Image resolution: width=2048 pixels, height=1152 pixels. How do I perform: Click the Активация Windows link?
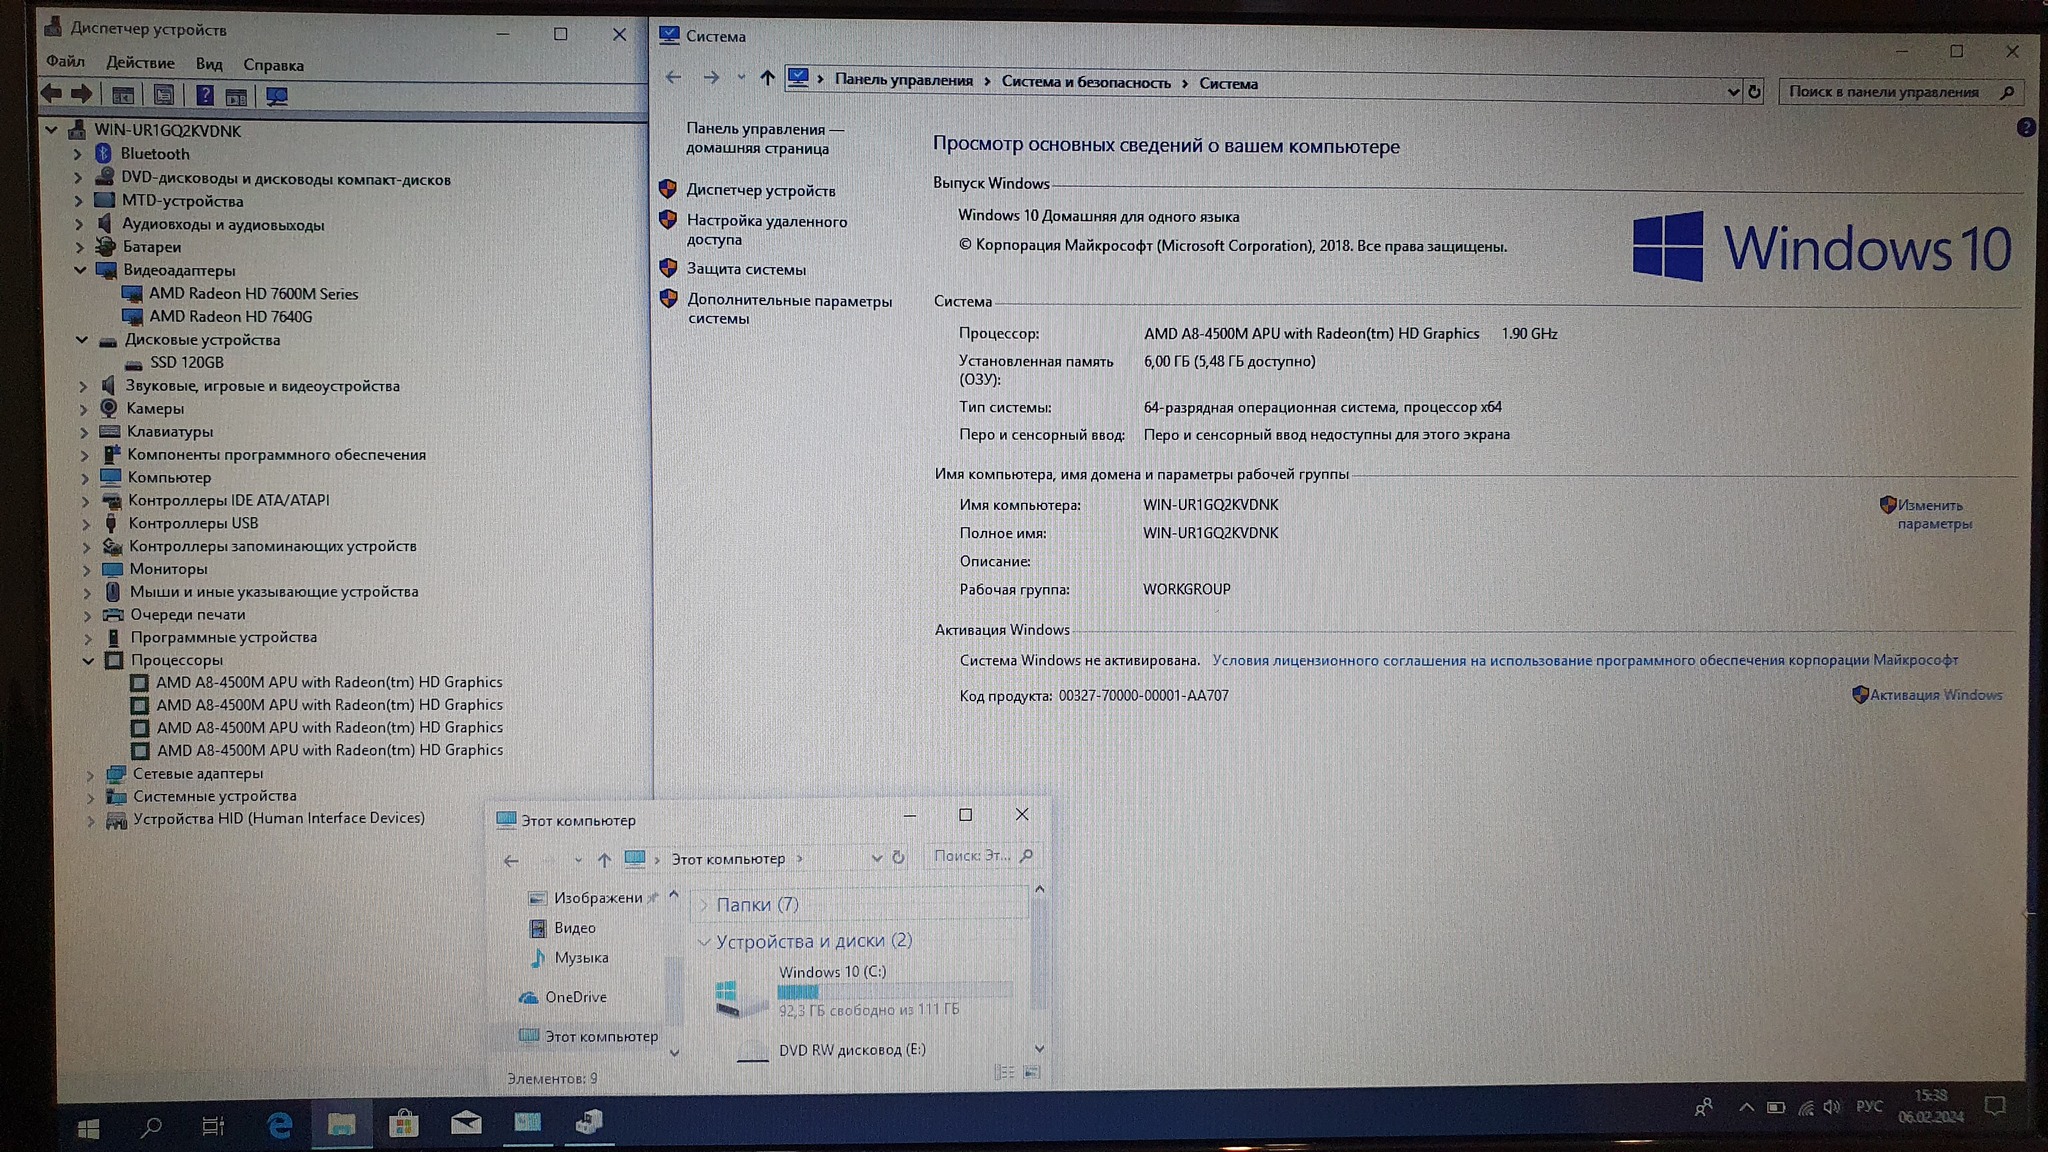[x=1935, y=695]
